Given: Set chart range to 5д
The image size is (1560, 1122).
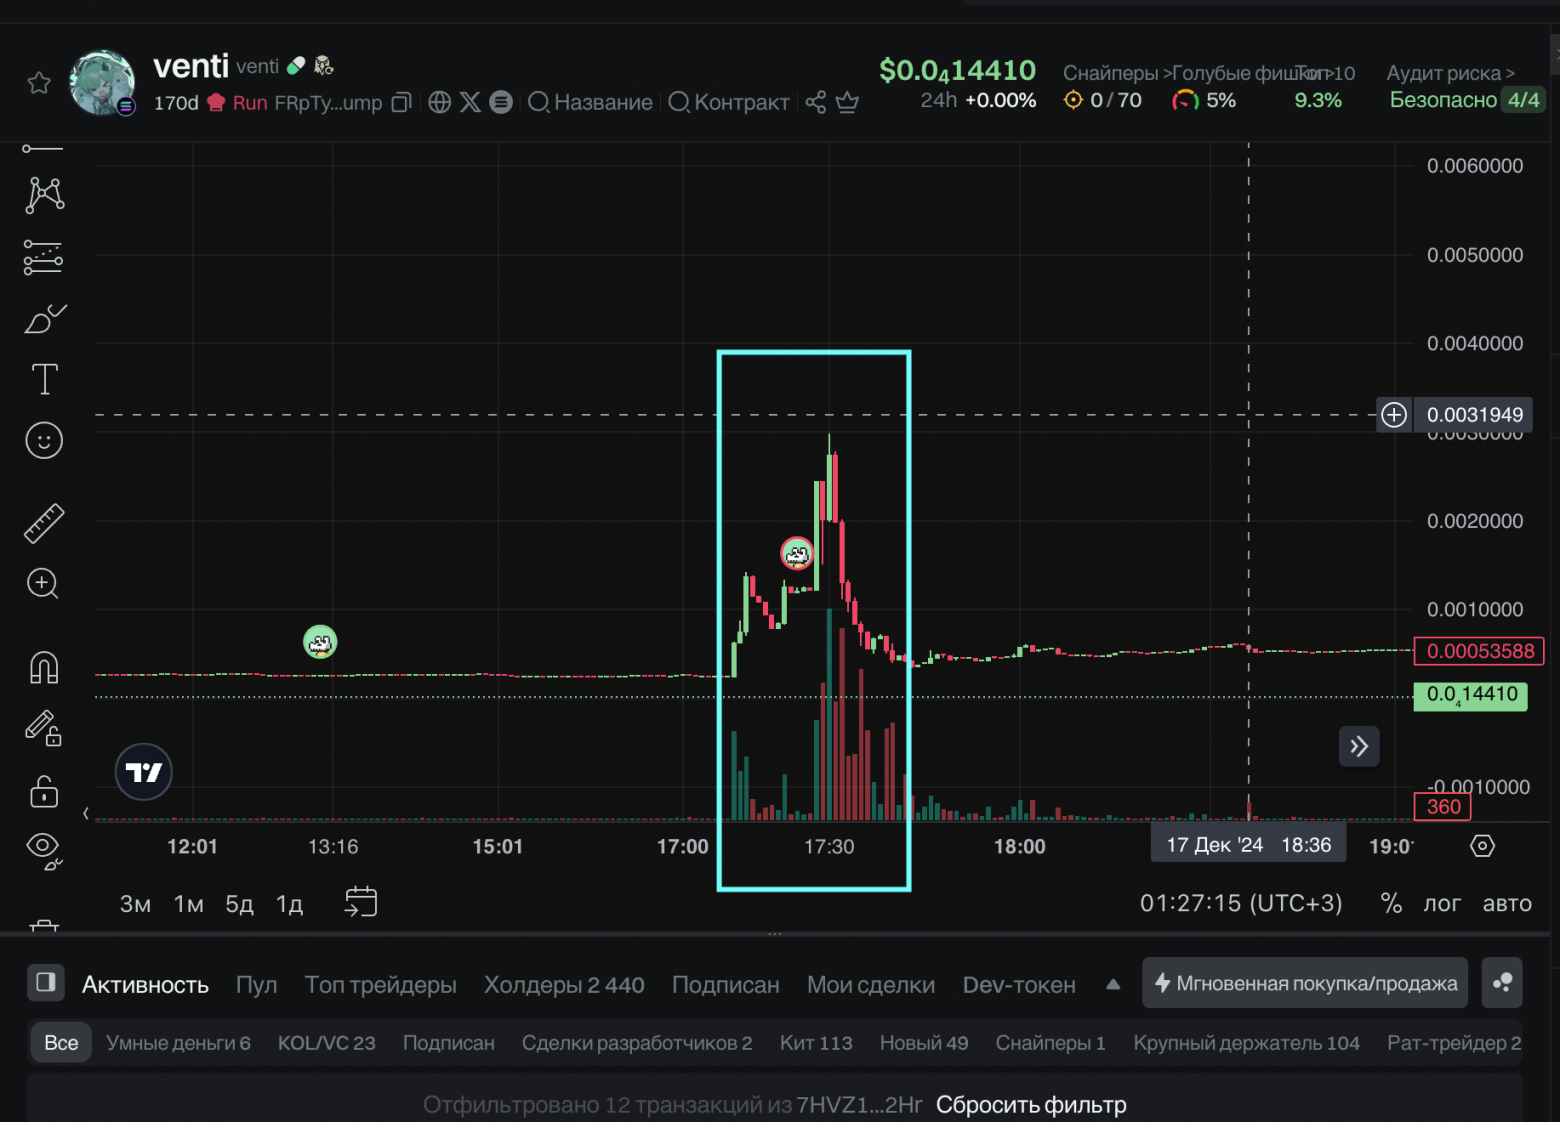Looking at the screenshot, I should [239, 904].
